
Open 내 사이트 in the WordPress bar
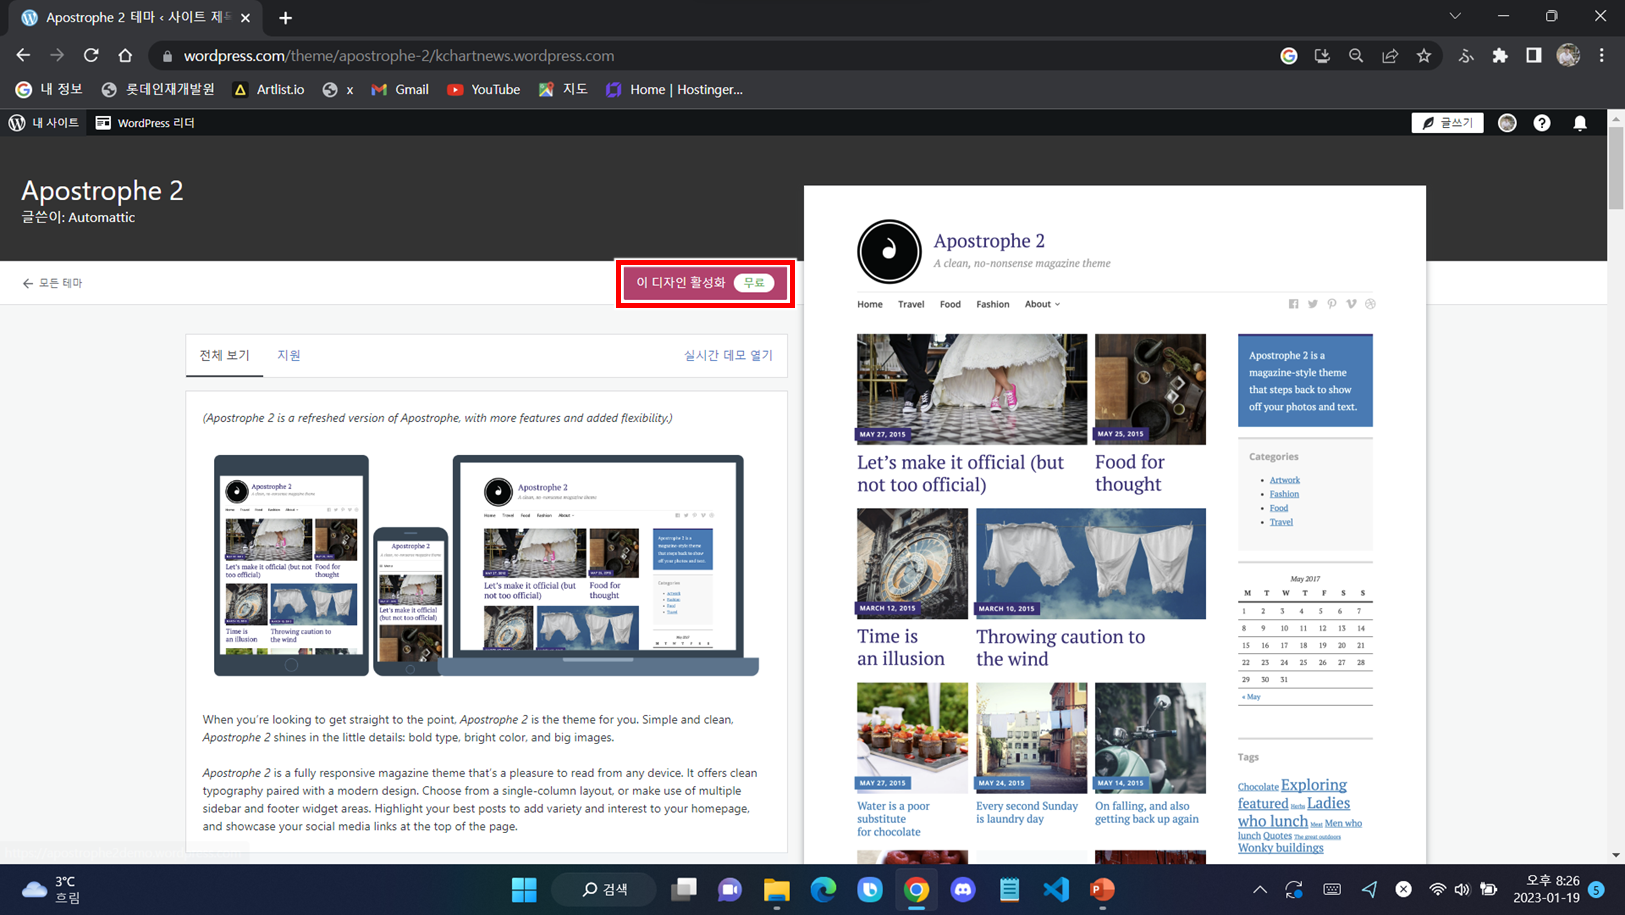click(44, 122)
